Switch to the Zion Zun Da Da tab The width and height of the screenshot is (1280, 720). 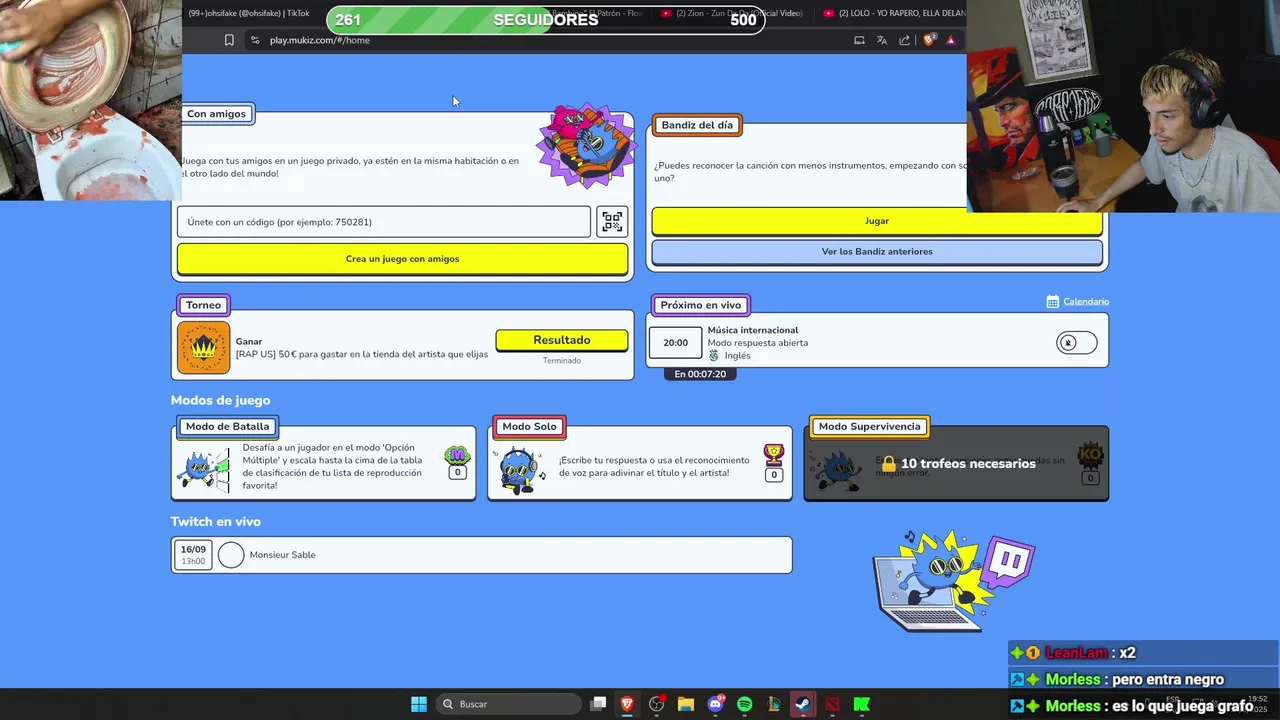(x=732, y=13)
